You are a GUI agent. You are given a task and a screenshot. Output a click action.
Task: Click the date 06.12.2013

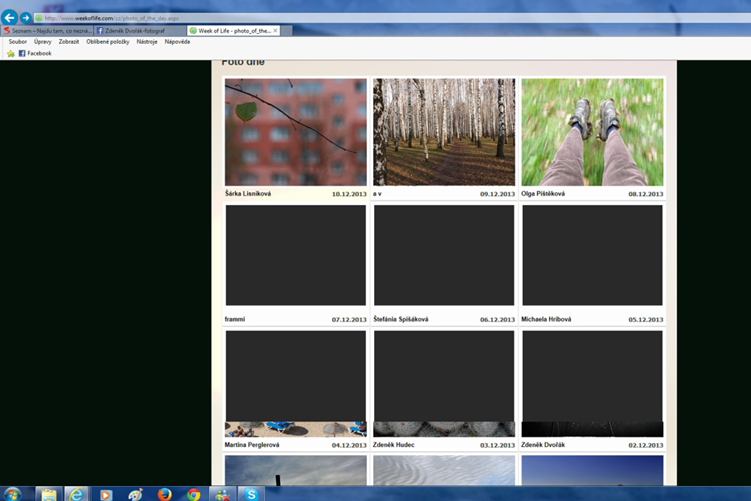coord(498,319)
